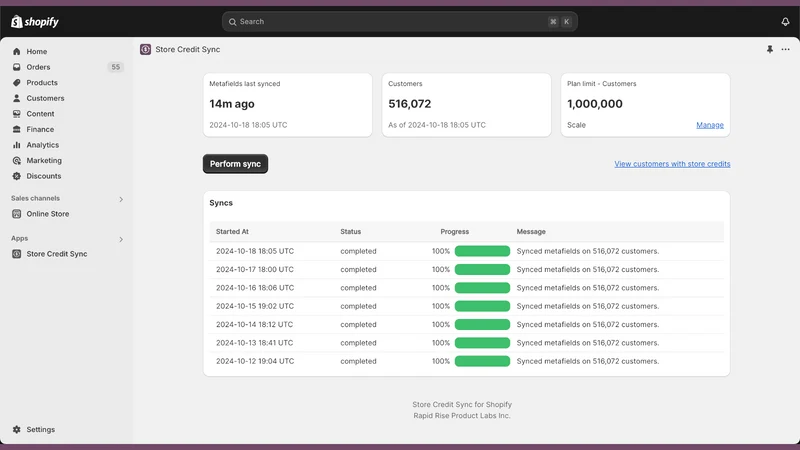Open View customers with store credits link
The width and height of the screenshot is (800, 450).
click(672, 164)
